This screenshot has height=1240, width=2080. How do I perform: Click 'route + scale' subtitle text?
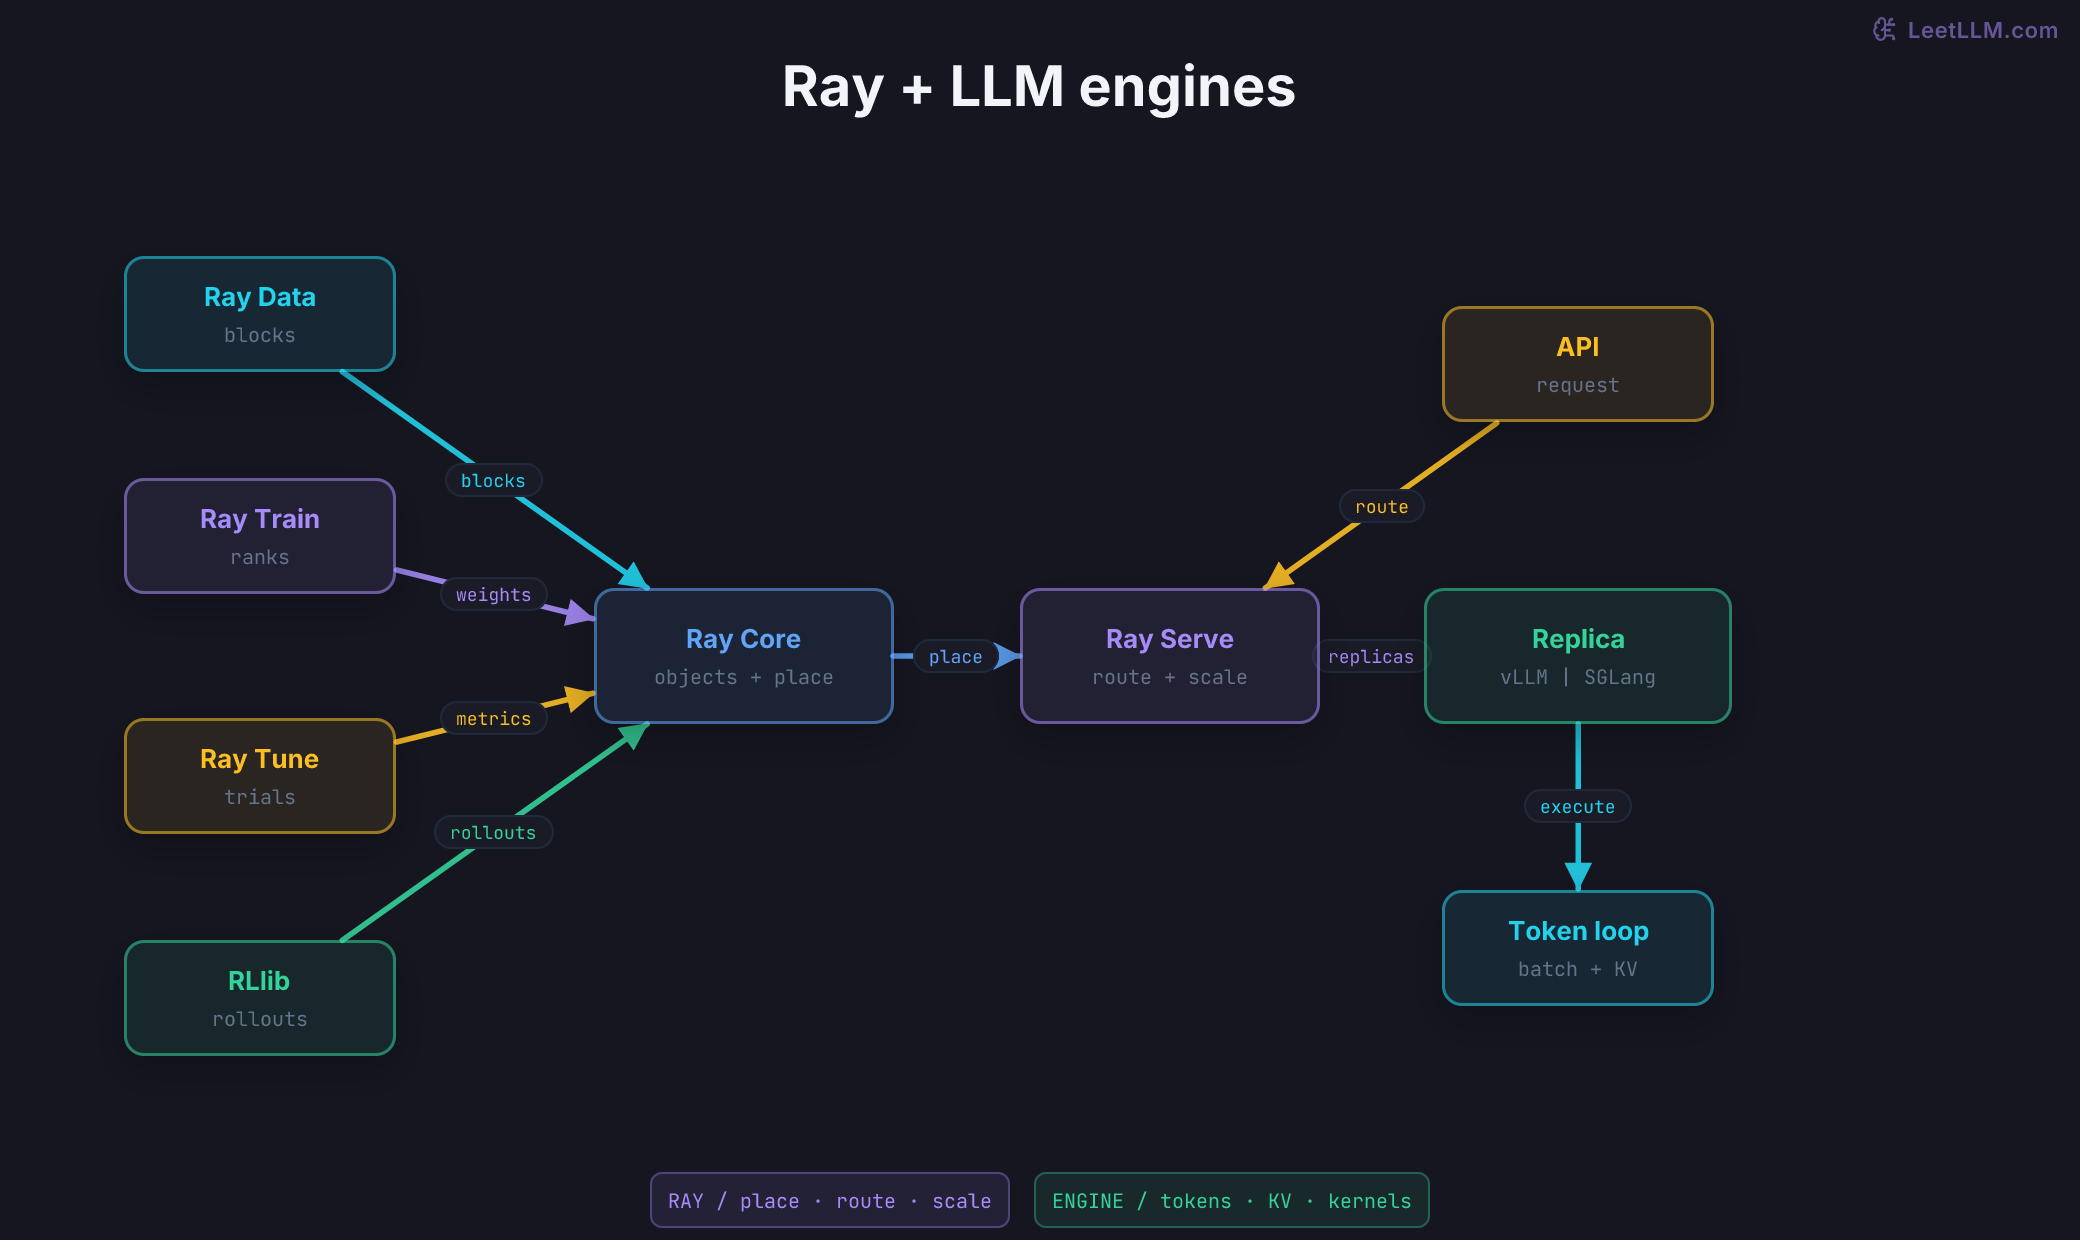pos(1170,677)
